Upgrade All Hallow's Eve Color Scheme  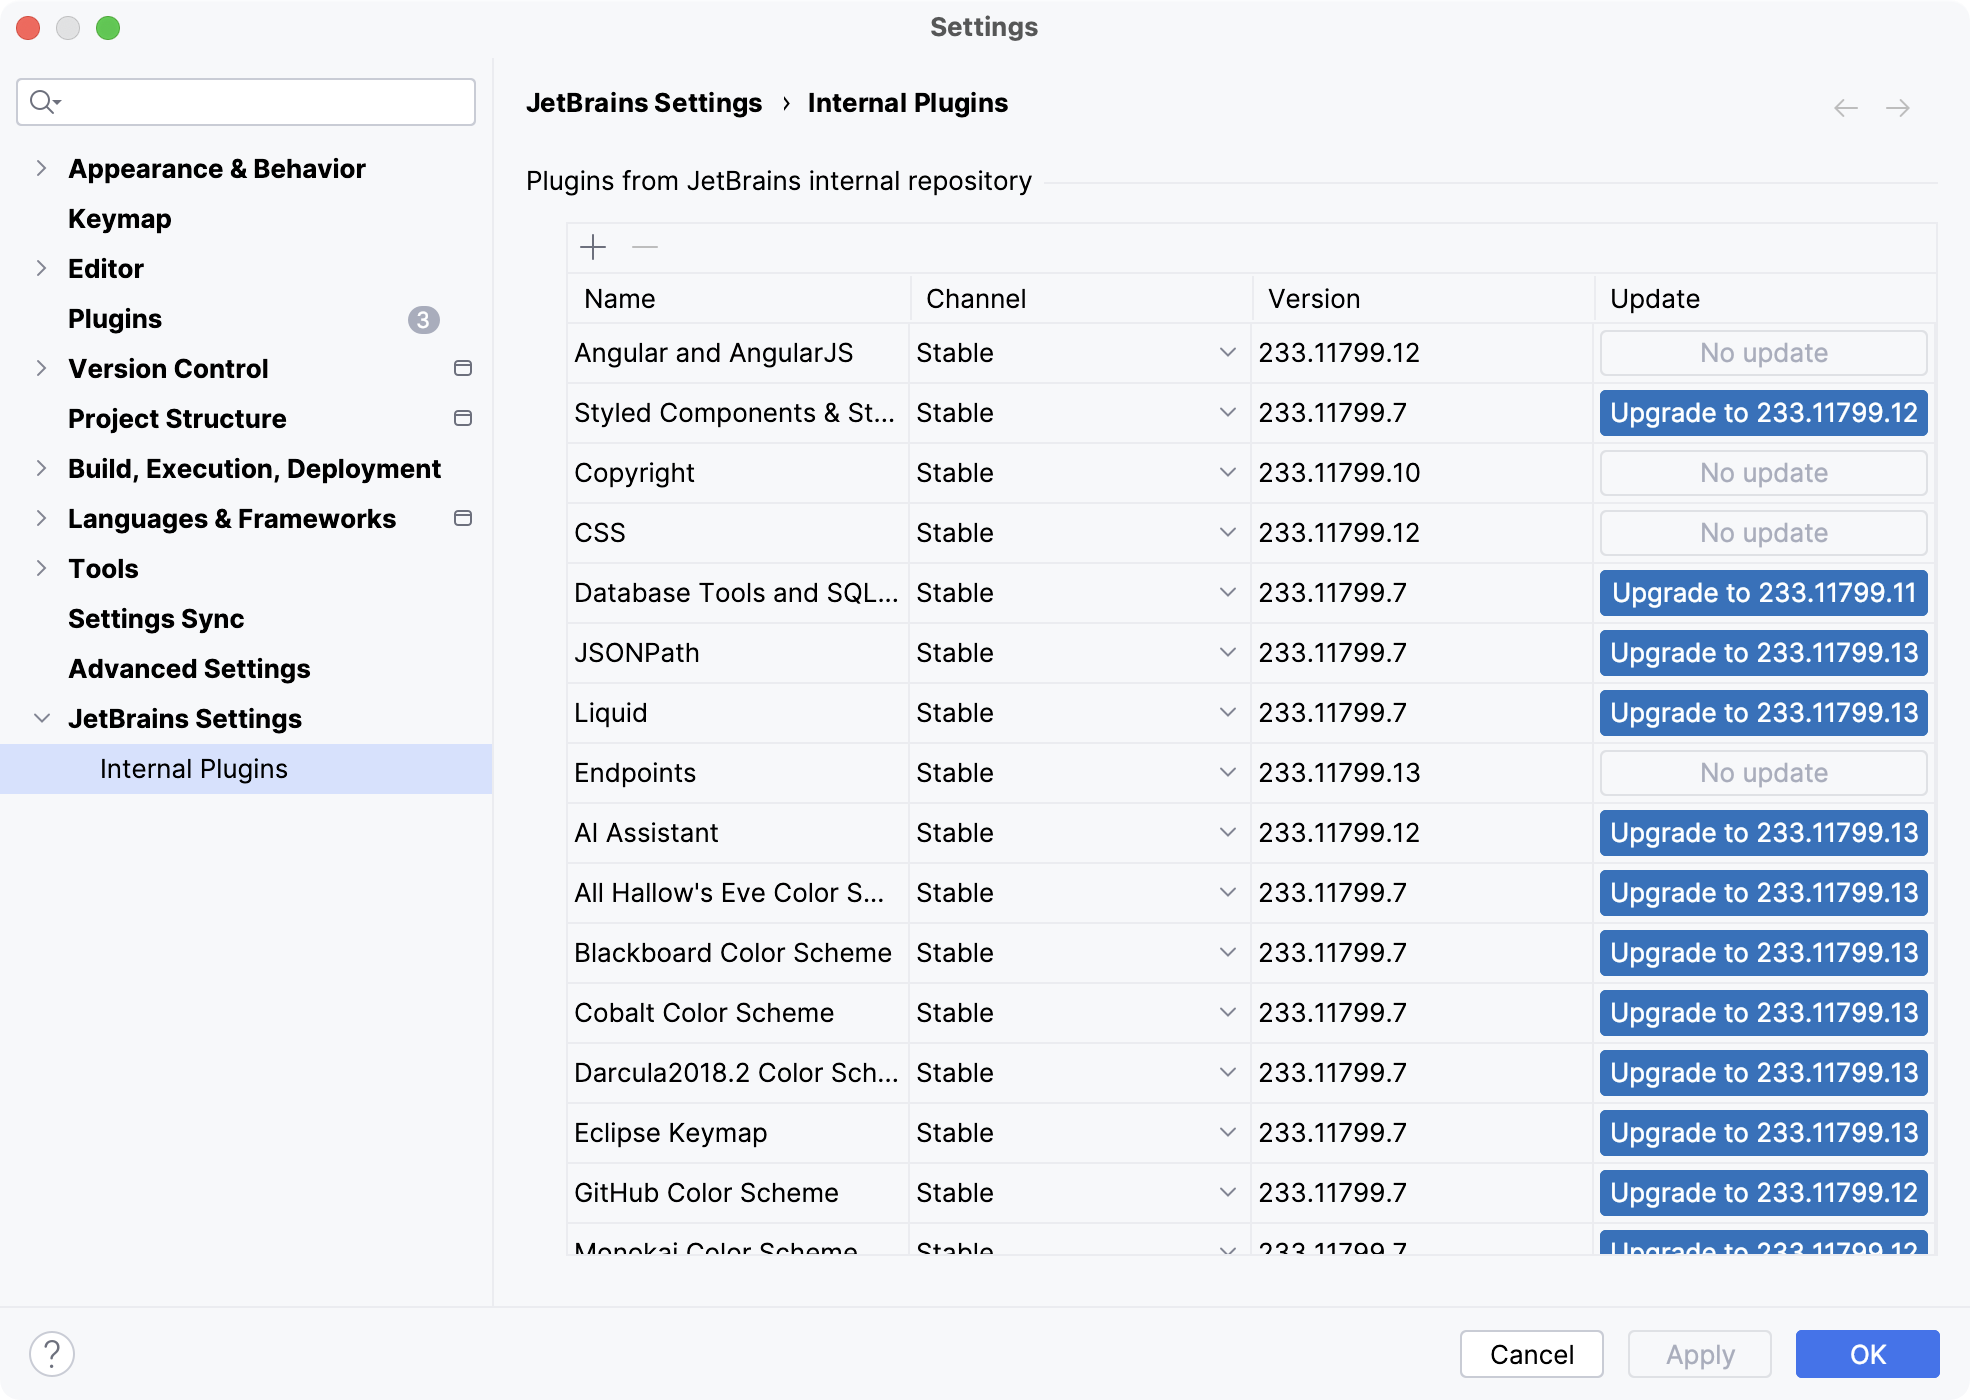click(1764, 893)
